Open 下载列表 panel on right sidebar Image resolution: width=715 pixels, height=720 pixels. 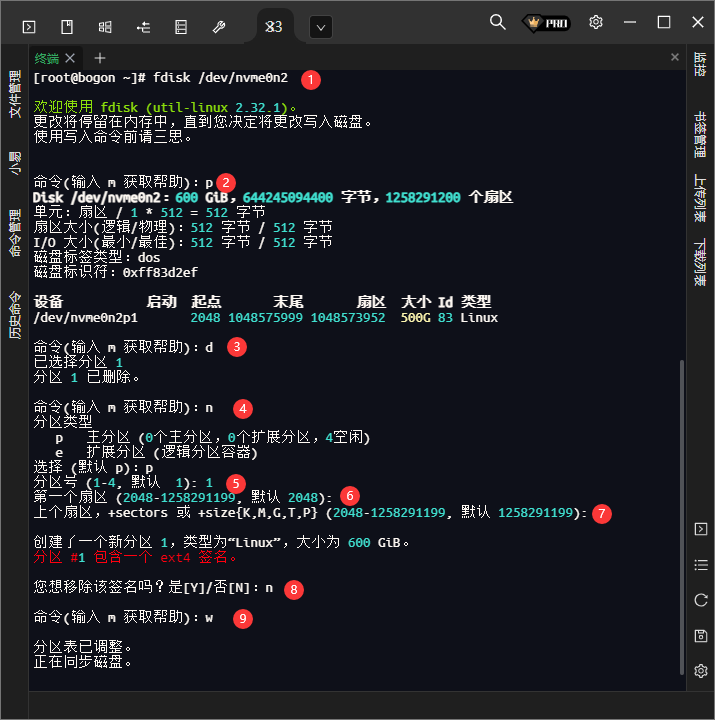(700, 262)
